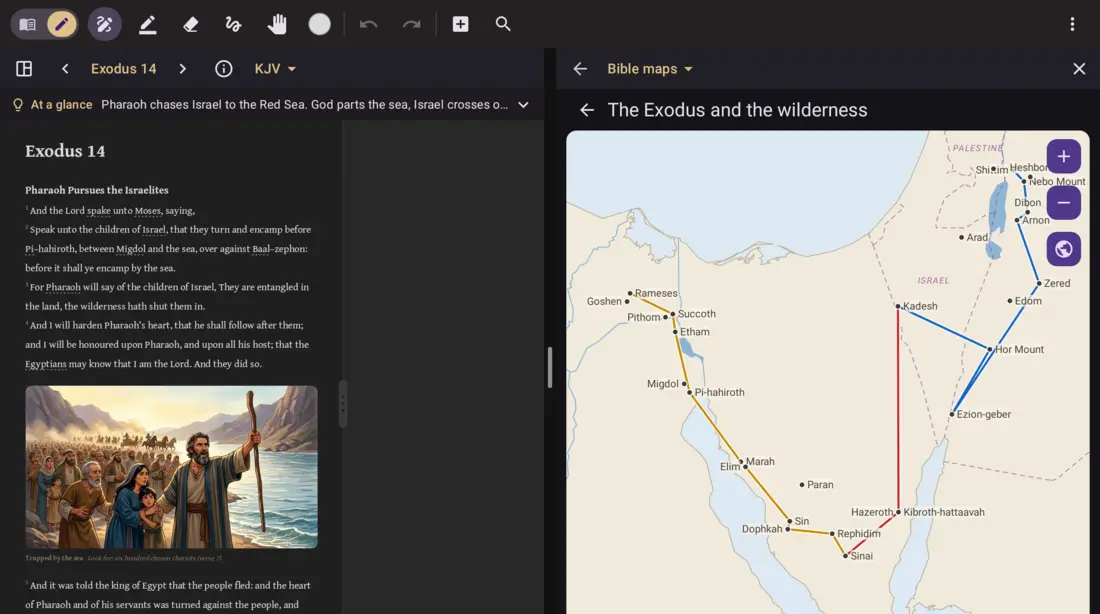Click the Pi-hahiroth map label
1100x614 pixels.
pyautogui.click(x=719, y=392)
